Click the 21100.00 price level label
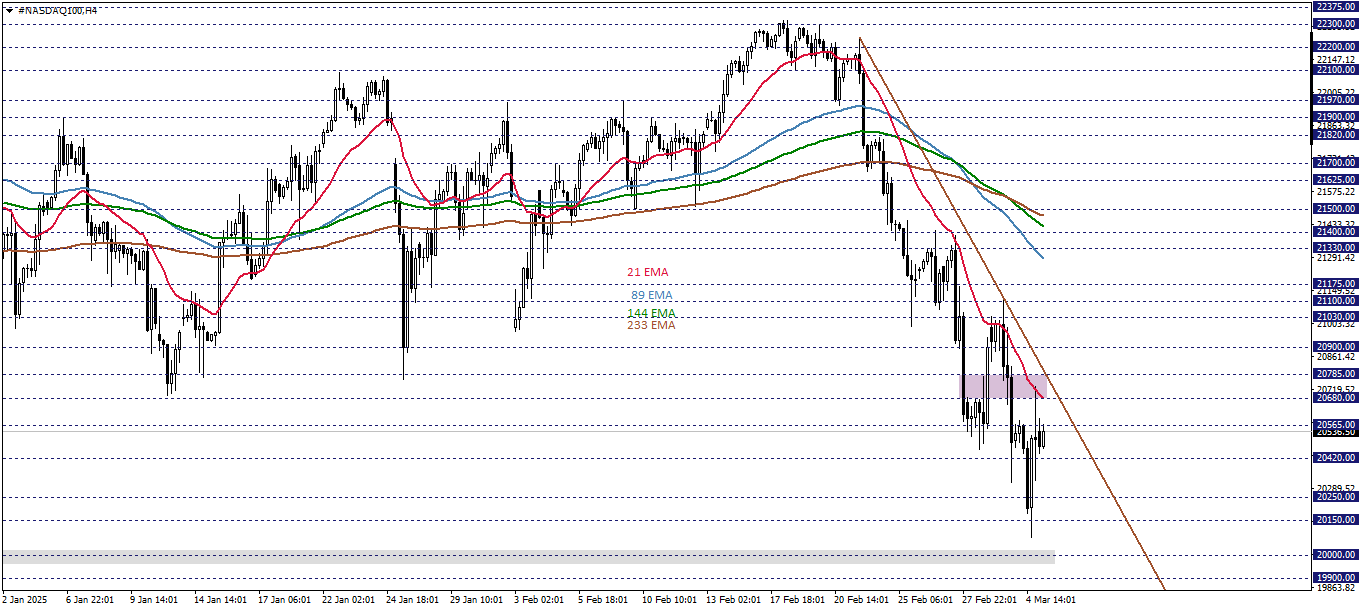The image size is (1362, 611). (x=1336, y=300)
